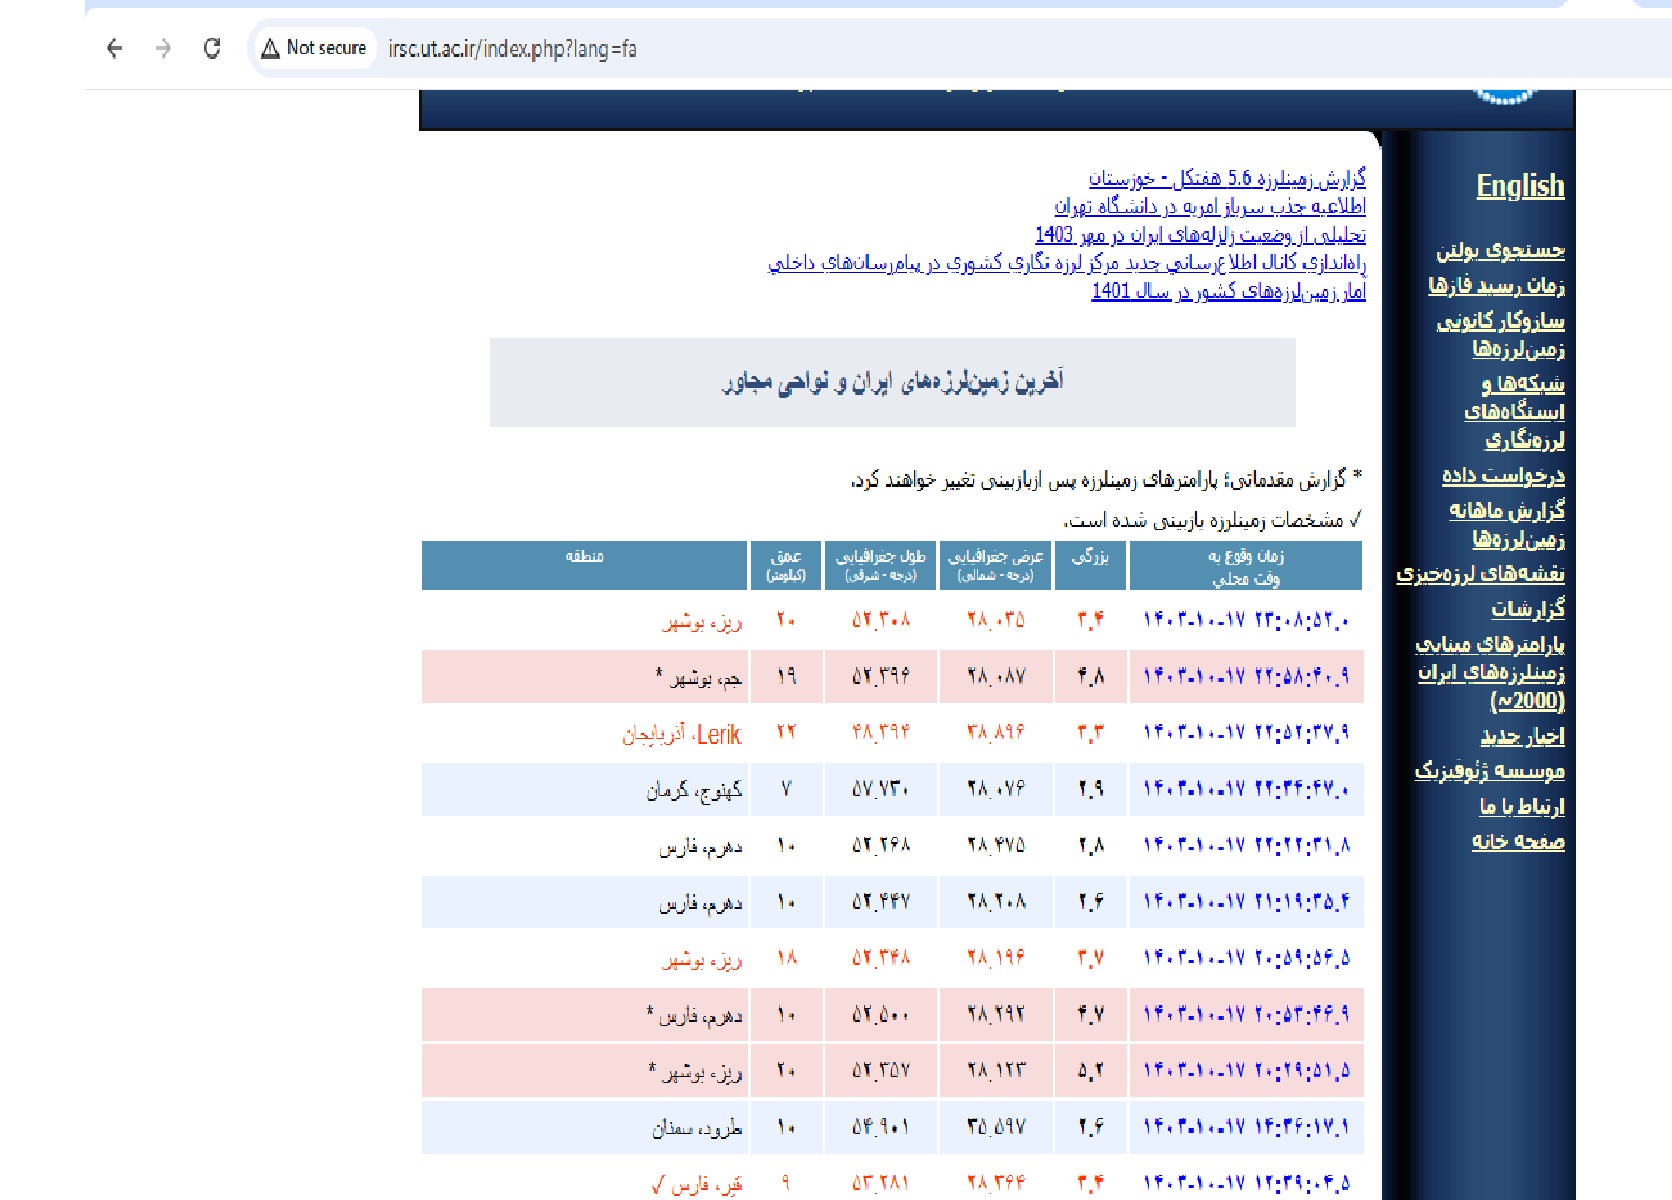Open گزارش ماهانه زمین‌لرزه‌ها link
The height and width of the screenshot is (1200, 1672).
point(1507,524)
